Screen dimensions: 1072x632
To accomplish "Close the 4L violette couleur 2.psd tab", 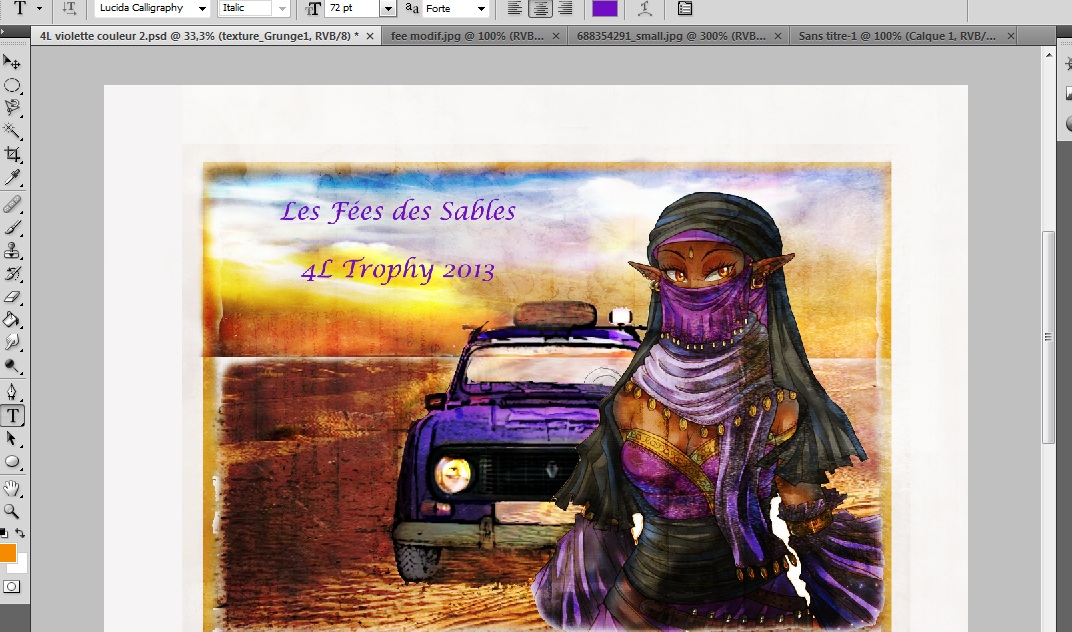I will (370, 36).
